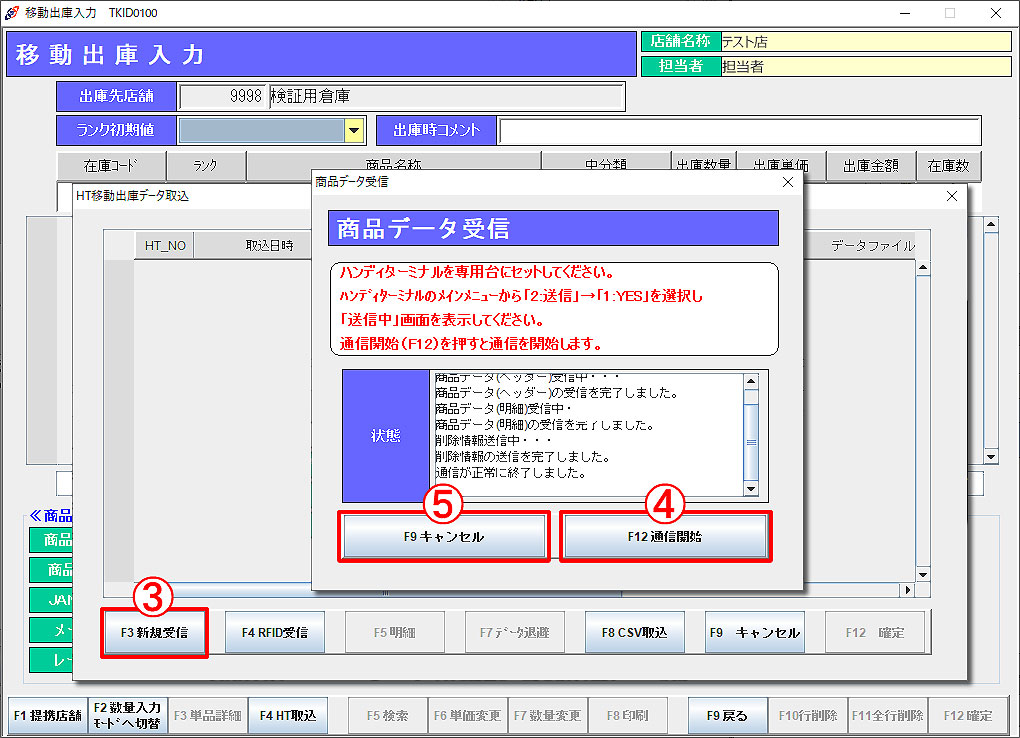This screenshot has width=1020, height=738.
Task: Click the F3 新規受信 button
Action: point(154,631)
